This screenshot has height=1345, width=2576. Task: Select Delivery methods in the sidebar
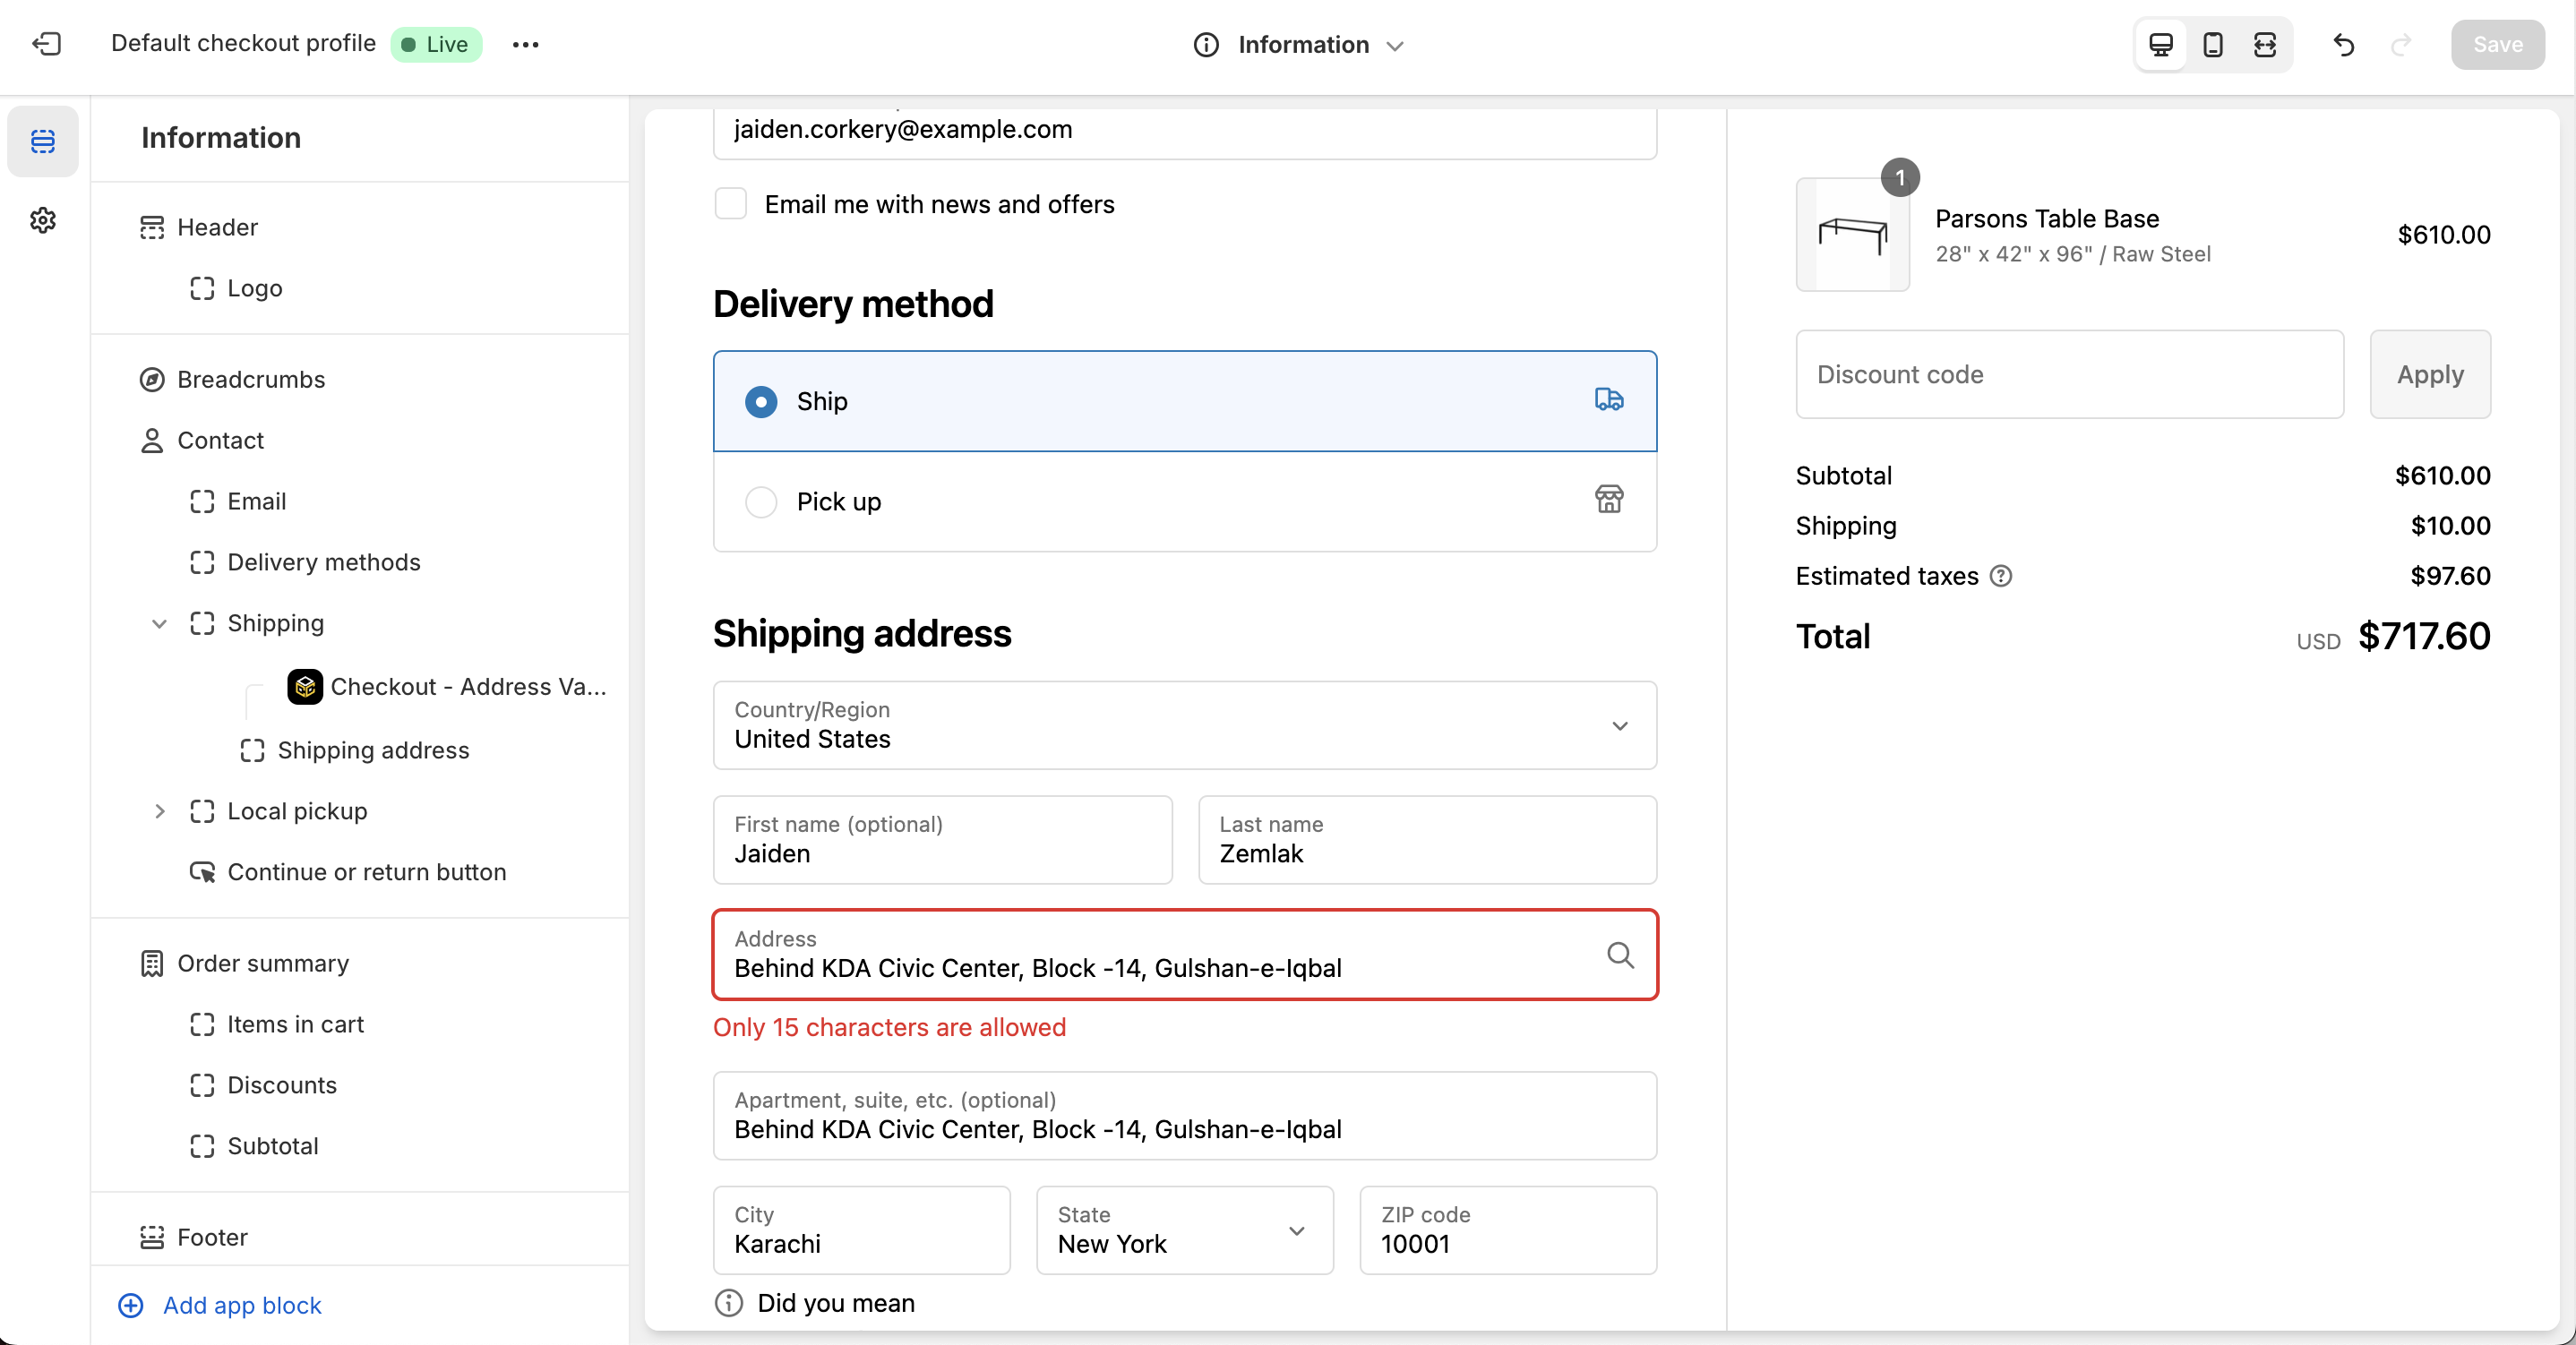point(323,562)
